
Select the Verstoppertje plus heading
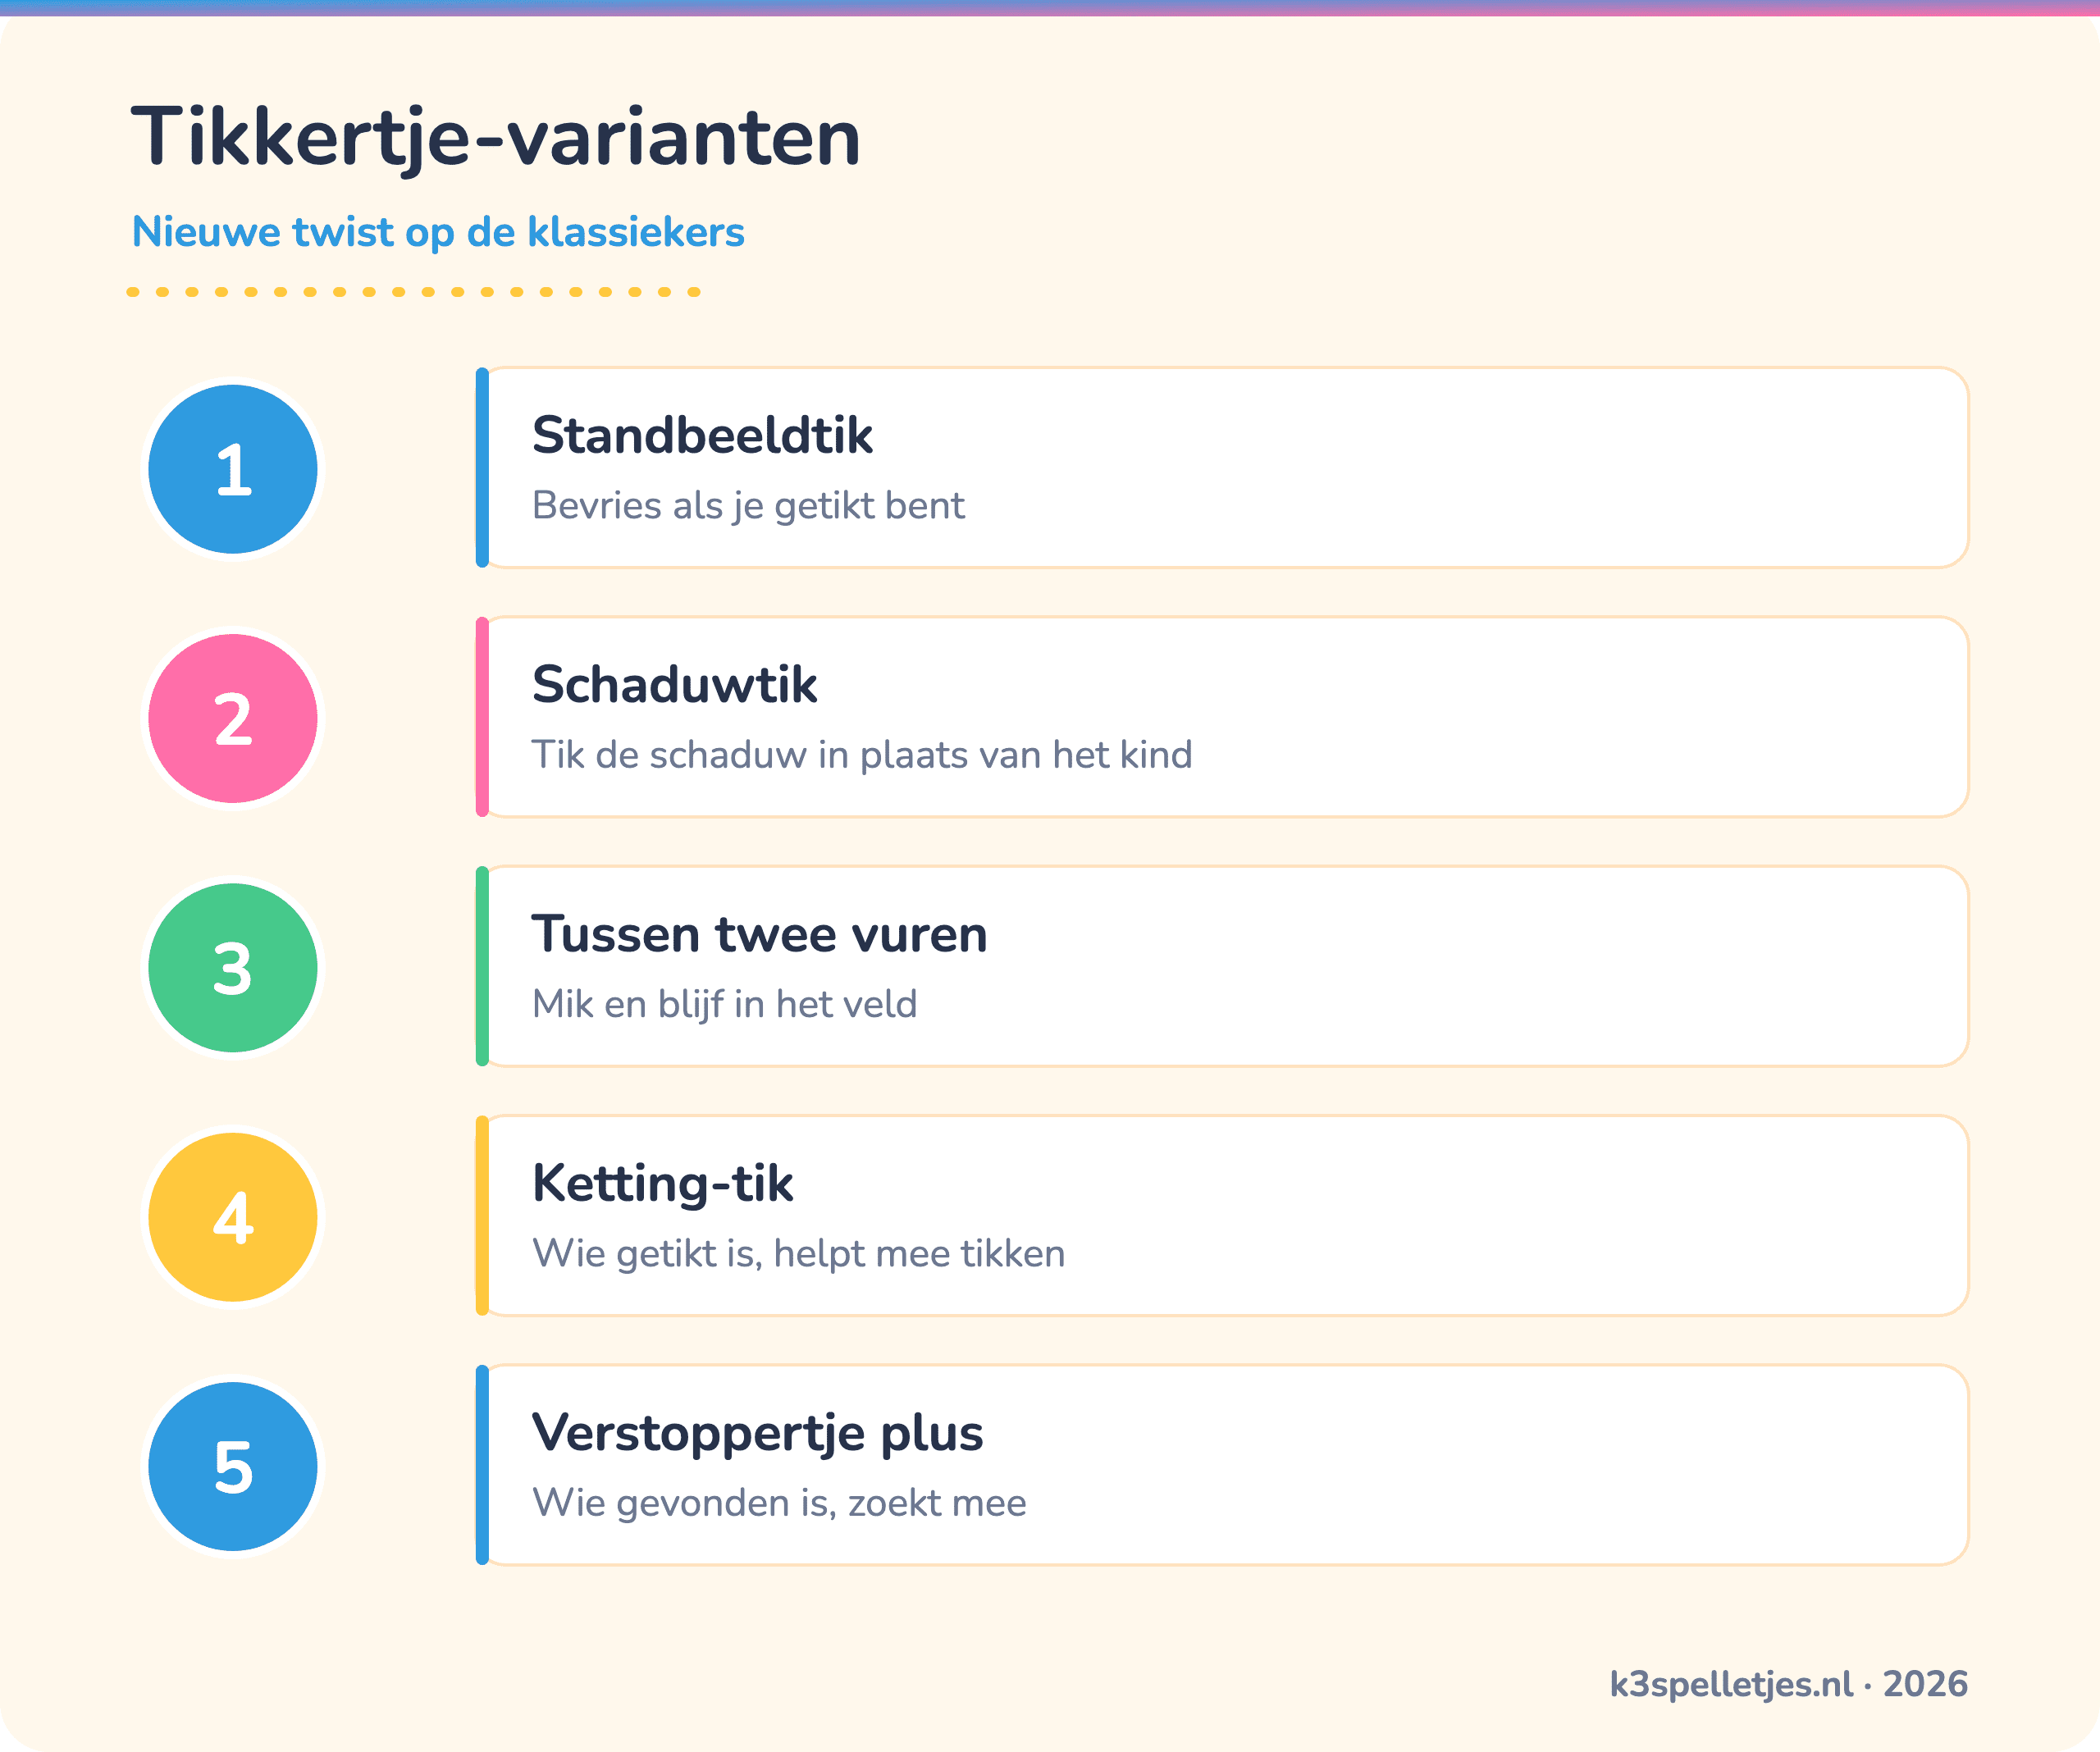[x=757, y=1435]
